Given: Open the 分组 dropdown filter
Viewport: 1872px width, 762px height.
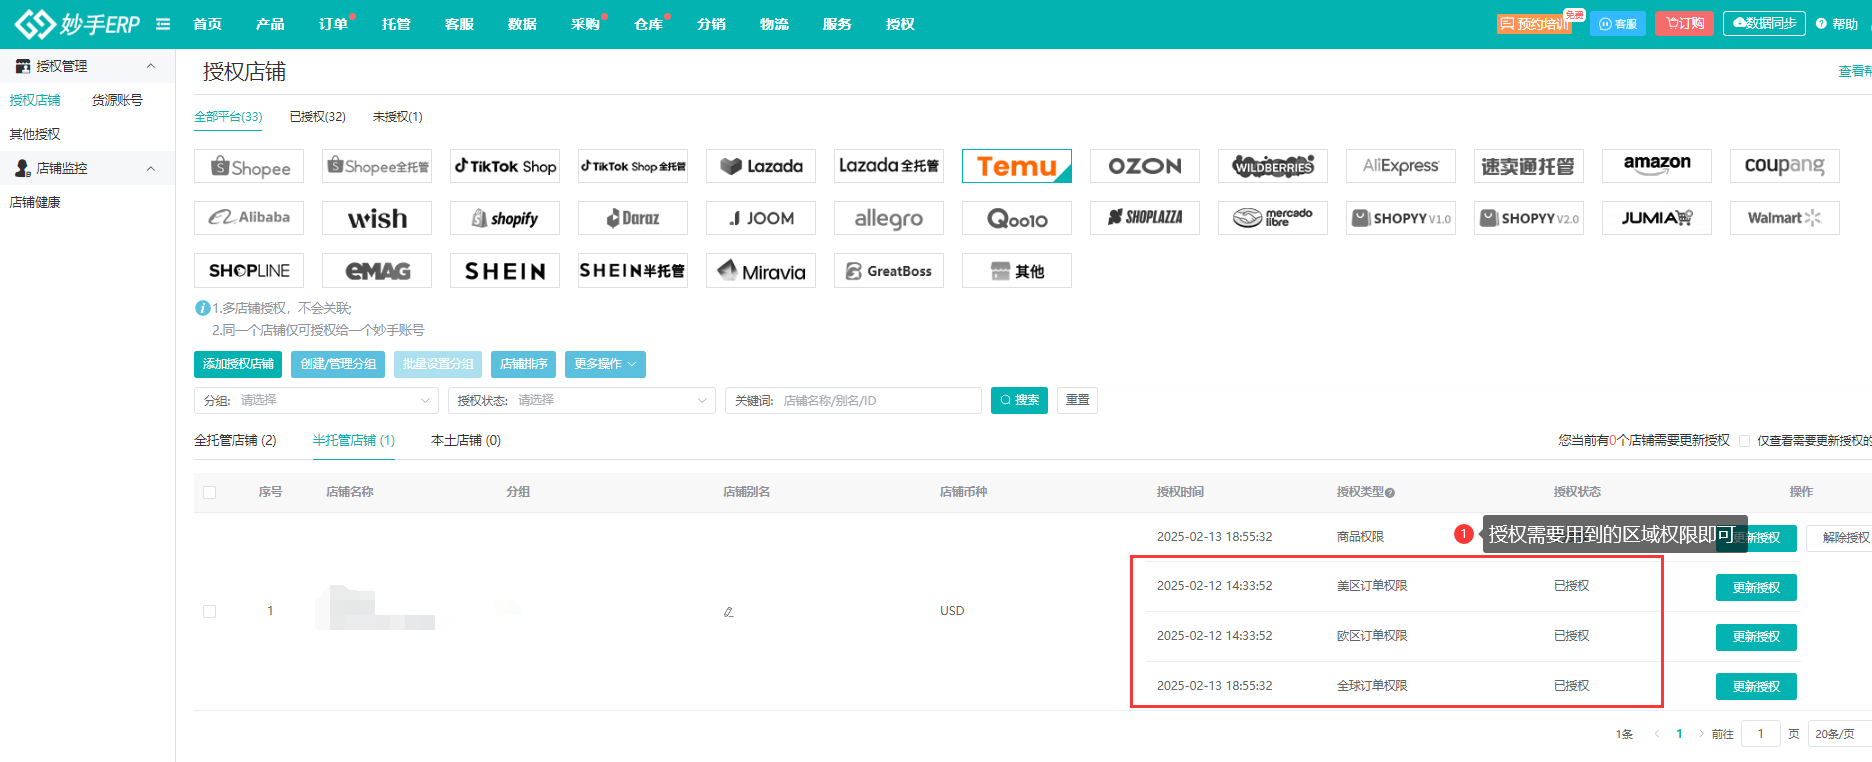Looking at the screenshot, I should (316, 400).
